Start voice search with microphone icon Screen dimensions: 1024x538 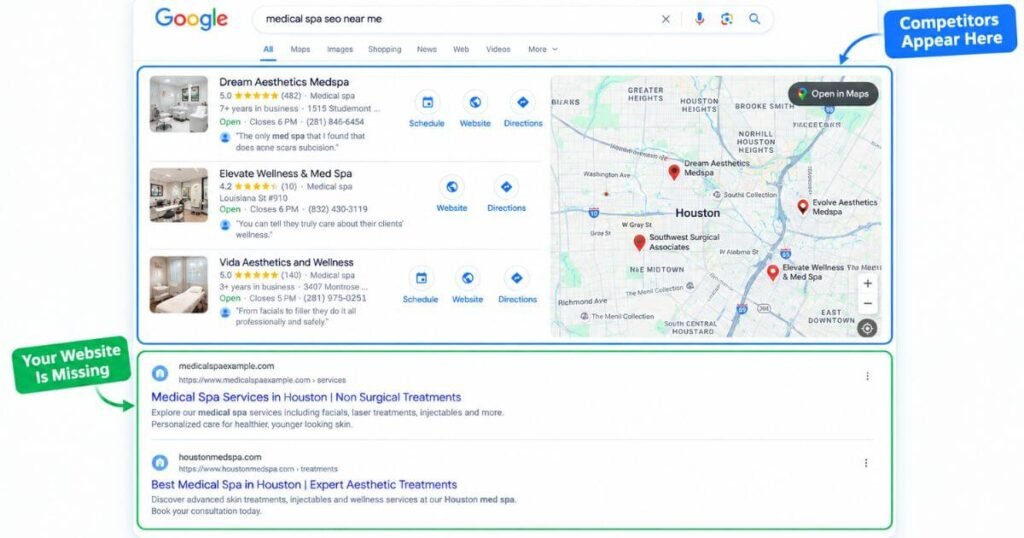pyautogui.click(x=699, y=19)
